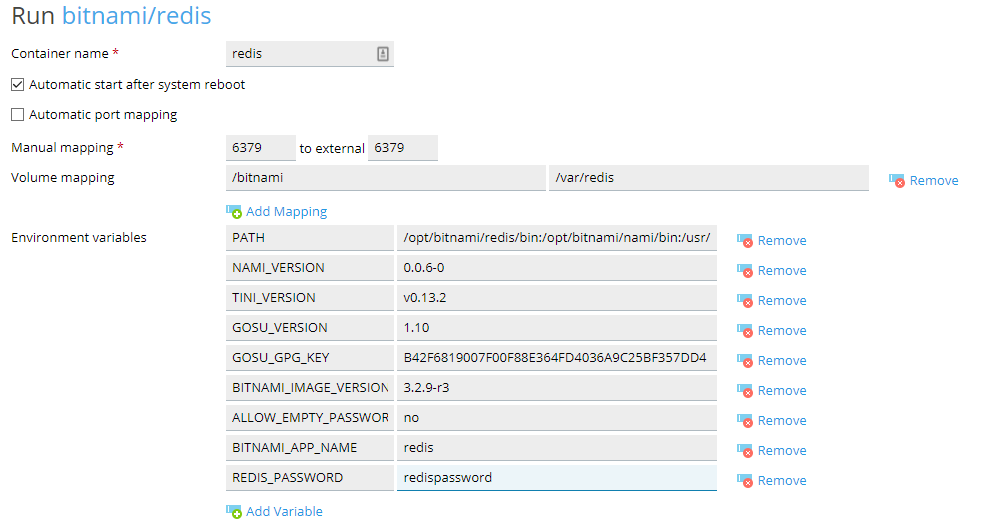Click the 'Automatic start after system reboot' label
The height and width of the screenshot is (526, 993).
tap(137, 85)
